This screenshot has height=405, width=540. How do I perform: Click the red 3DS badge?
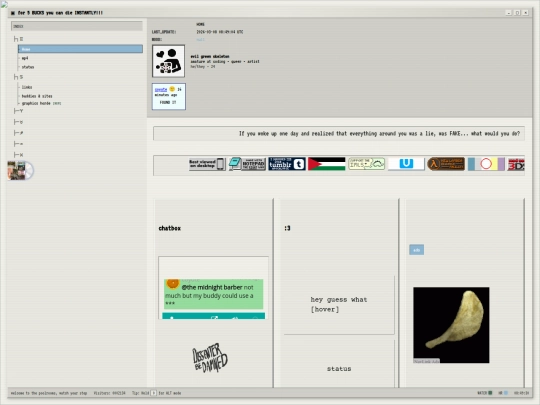(x=516, y=164)
